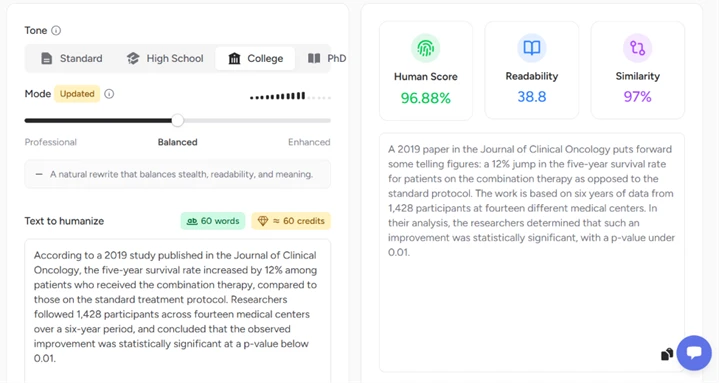Copy the humanized output text

click(x=667, y=354)
